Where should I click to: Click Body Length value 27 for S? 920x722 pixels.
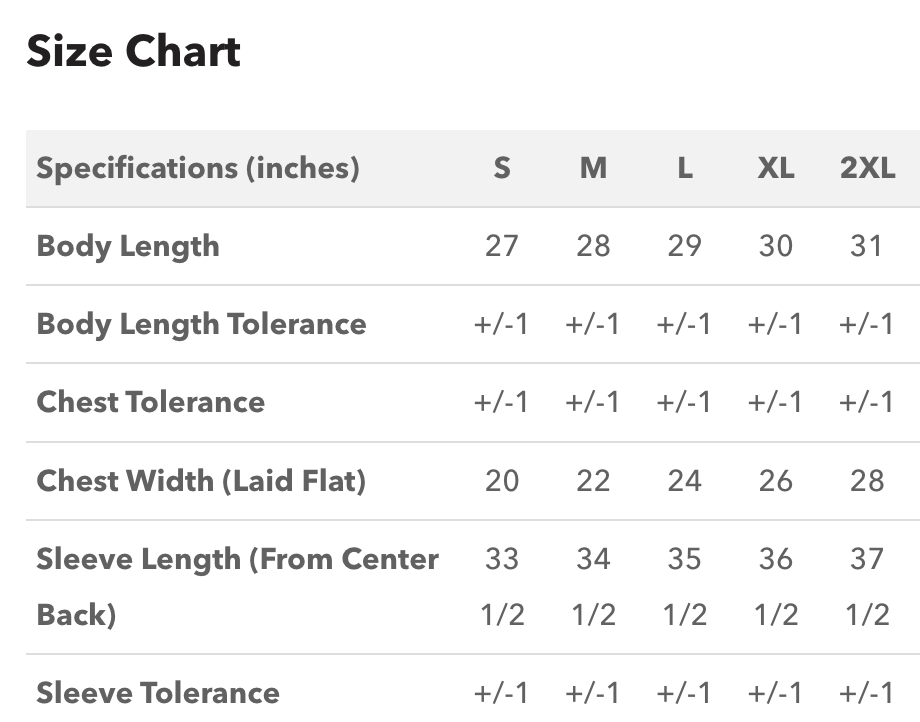[x=502, y=246]
